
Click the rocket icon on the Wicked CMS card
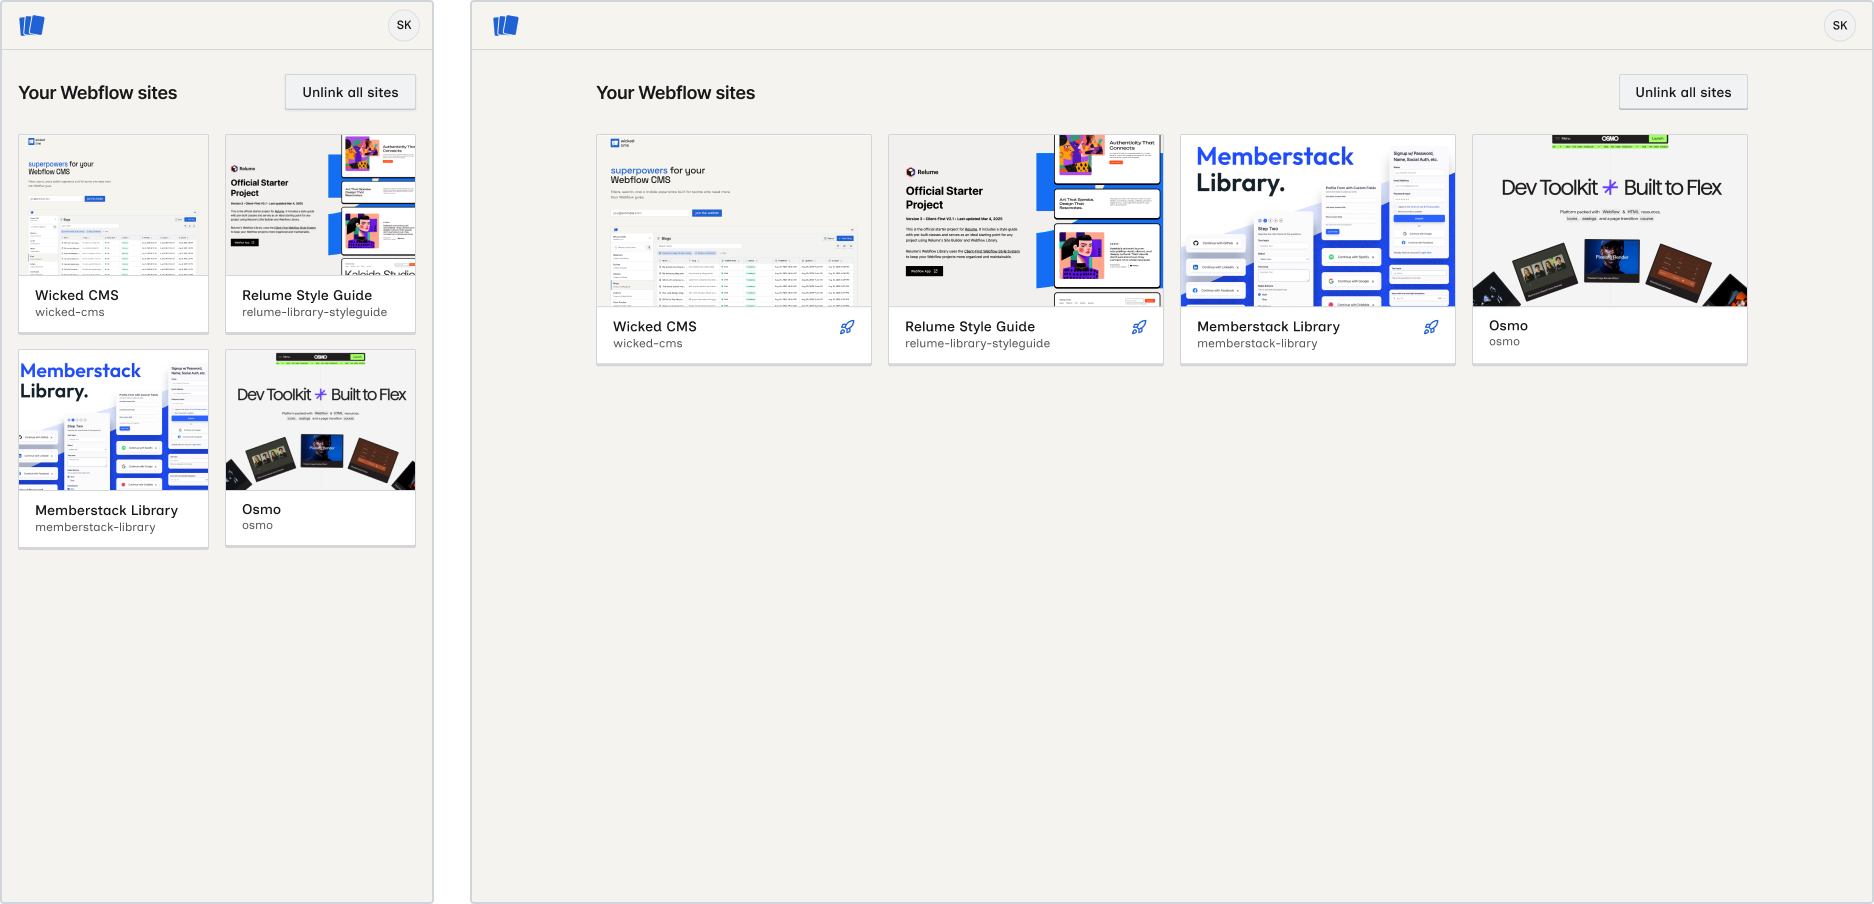(847, 327)
